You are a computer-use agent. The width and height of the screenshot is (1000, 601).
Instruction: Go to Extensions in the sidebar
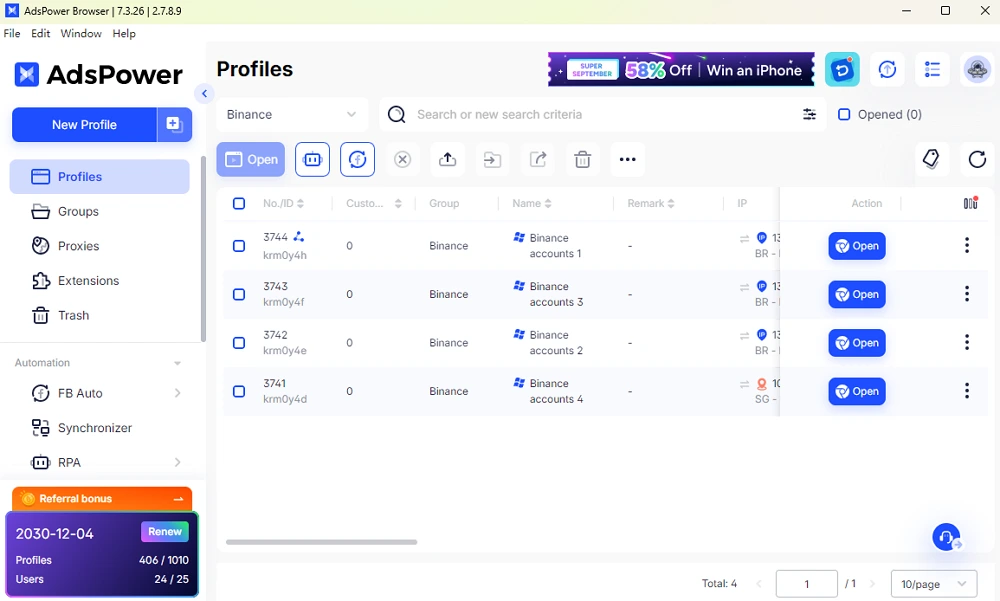pyautogui.click(x=99, y=281)
